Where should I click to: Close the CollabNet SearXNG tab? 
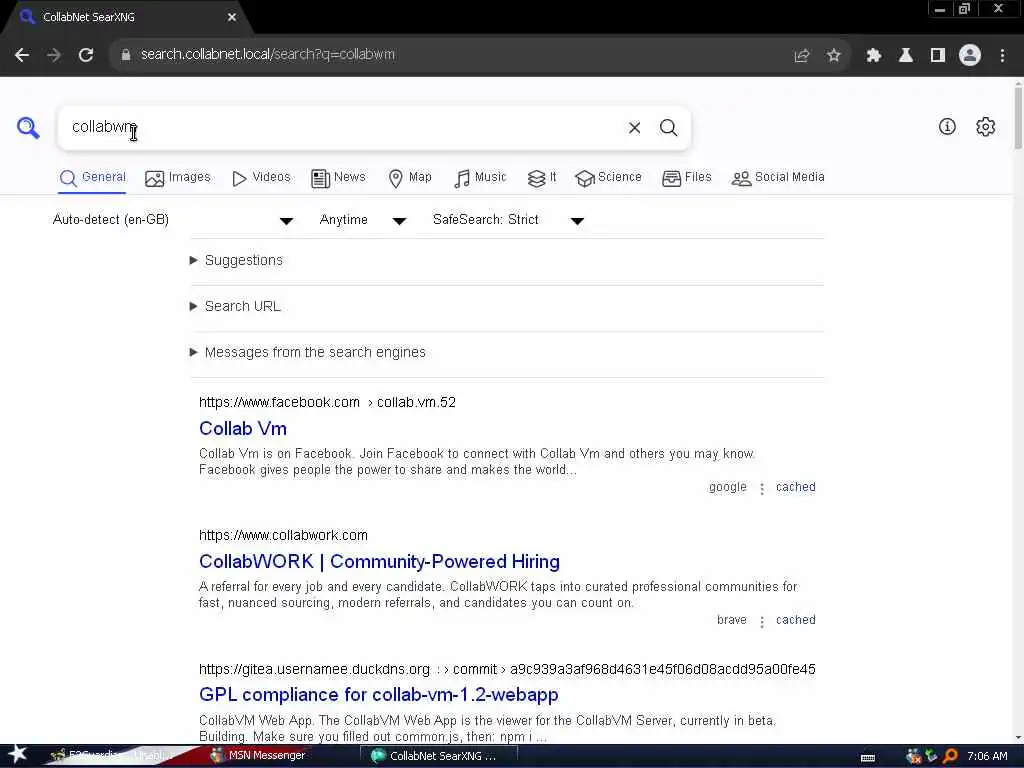232,17
